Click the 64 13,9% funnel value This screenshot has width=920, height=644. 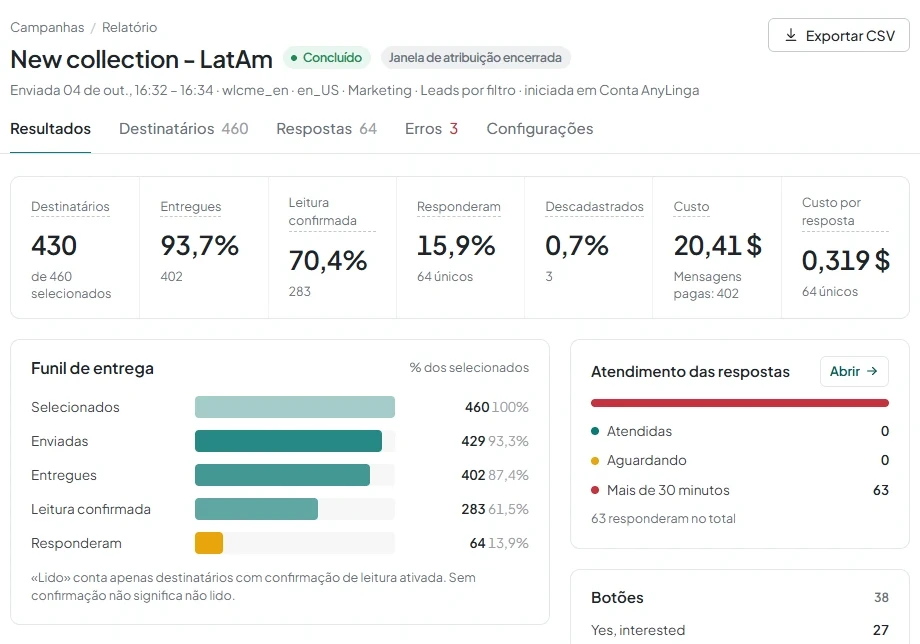pyautogui.click(x=499, y=543)
